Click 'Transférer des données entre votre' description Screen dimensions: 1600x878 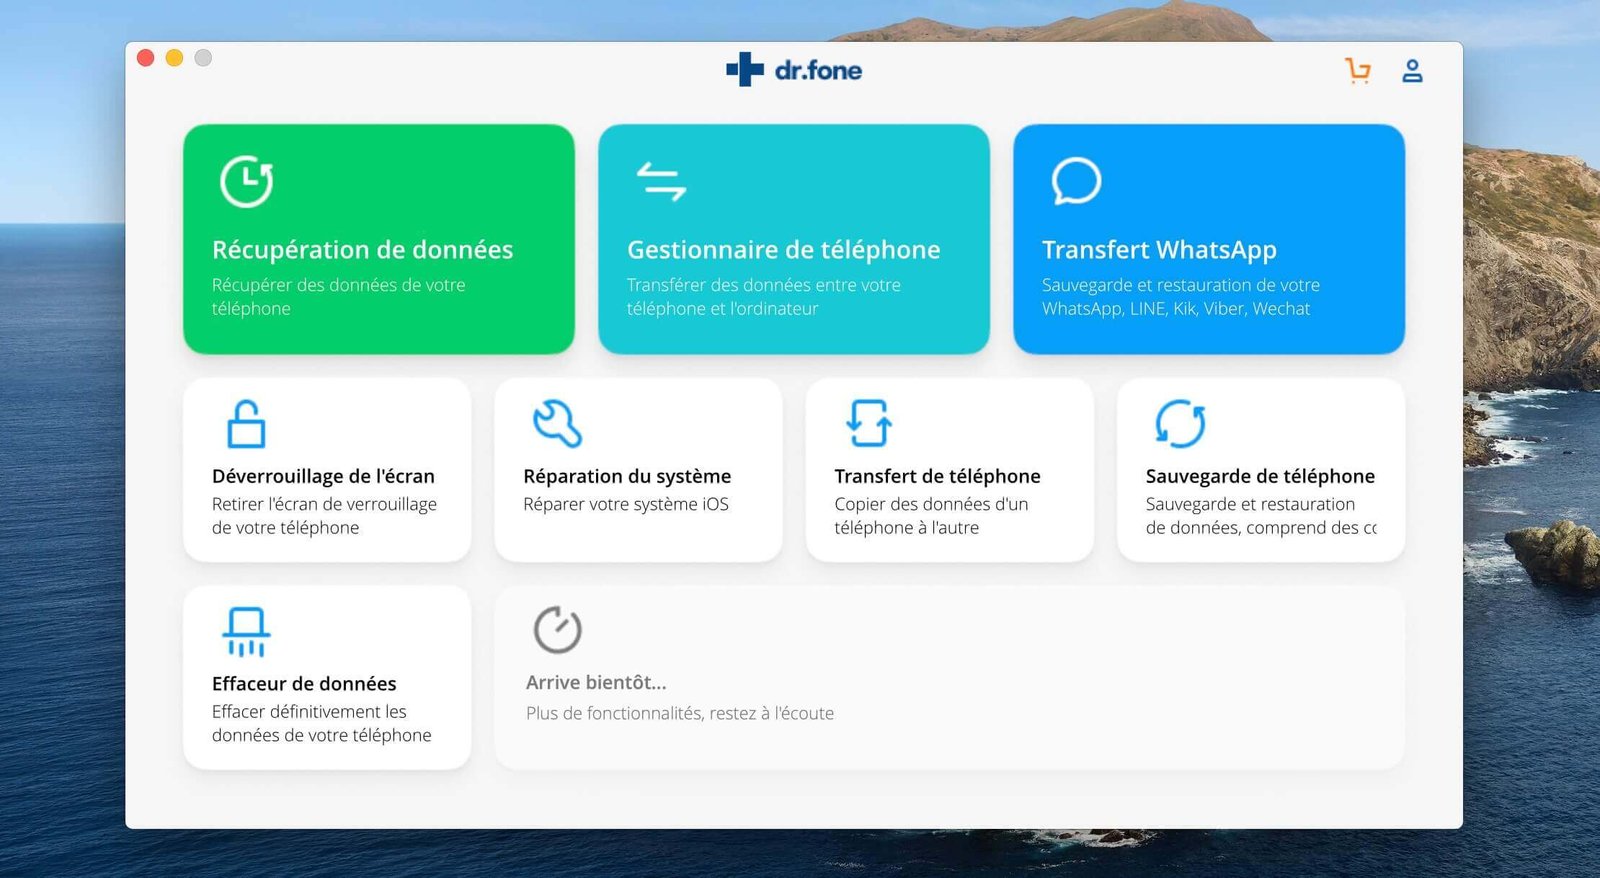(x=763, y=285)
